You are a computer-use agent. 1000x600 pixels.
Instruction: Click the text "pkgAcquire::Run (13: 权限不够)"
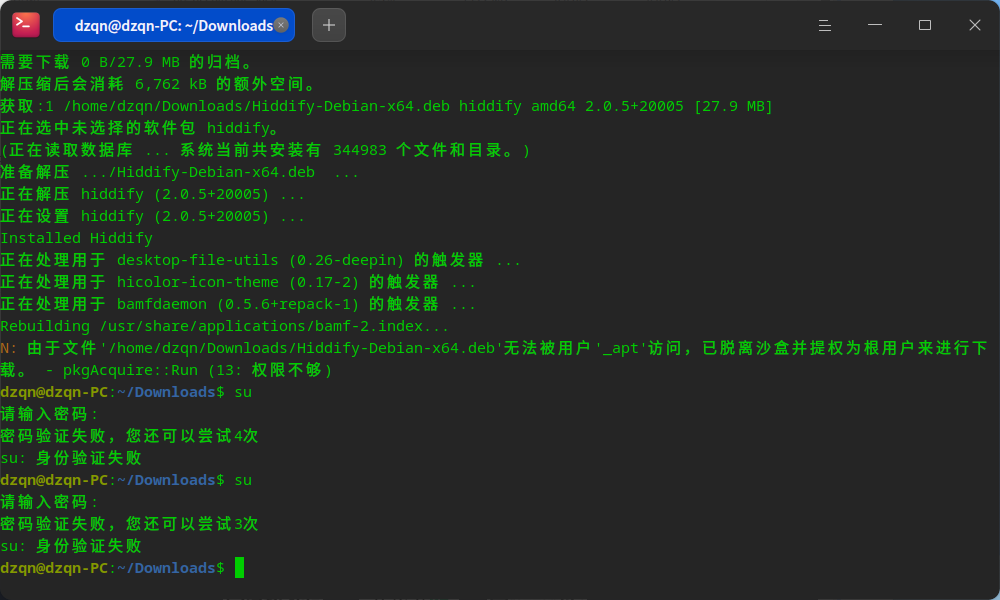[198, 370]
